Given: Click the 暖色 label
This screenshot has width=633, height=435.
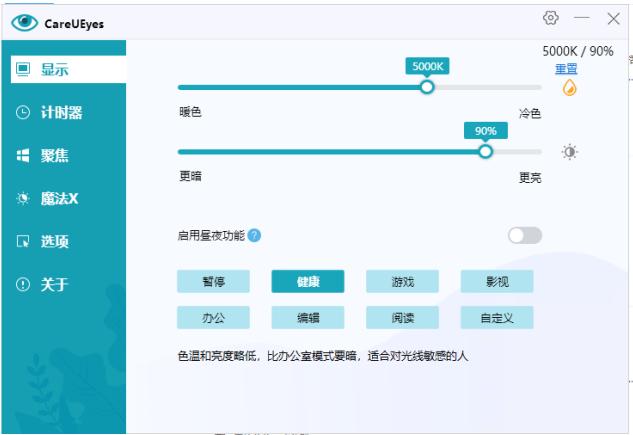Looking at the screenshot, I should point(190,112).
